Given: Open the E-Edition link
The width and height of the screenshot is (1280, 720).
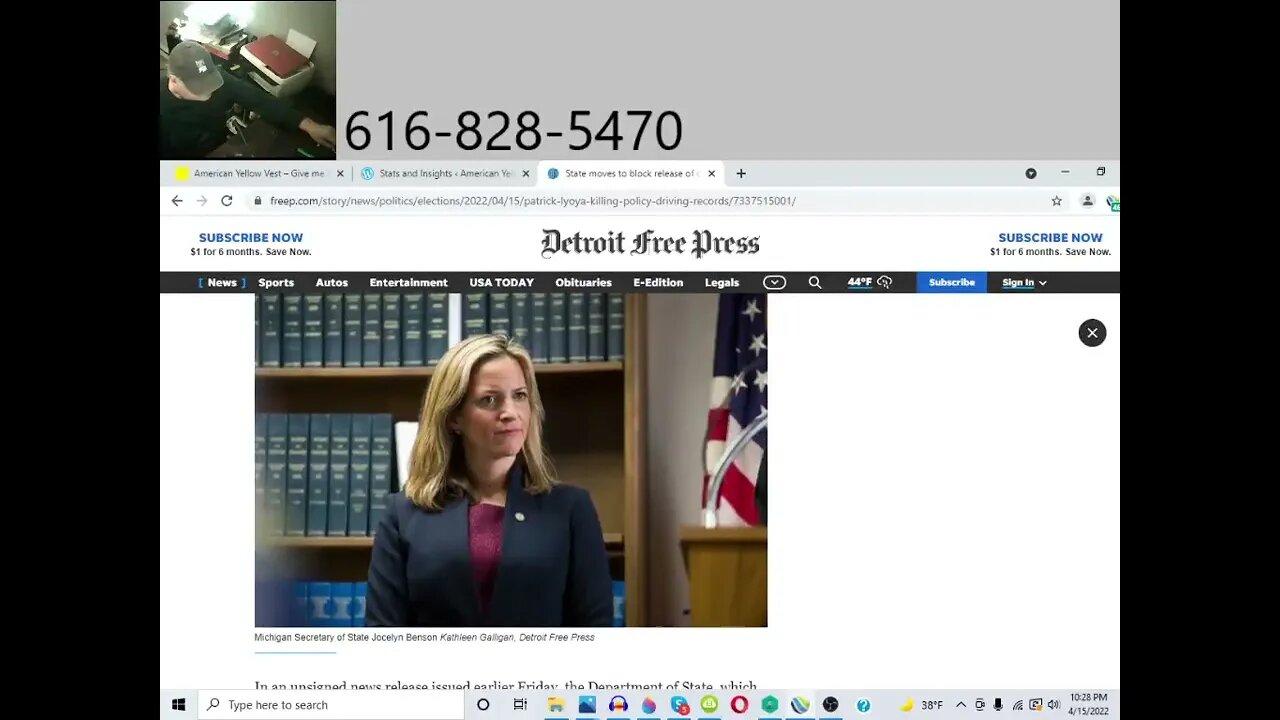Looking at the screenshot, I should click(658, 283).
